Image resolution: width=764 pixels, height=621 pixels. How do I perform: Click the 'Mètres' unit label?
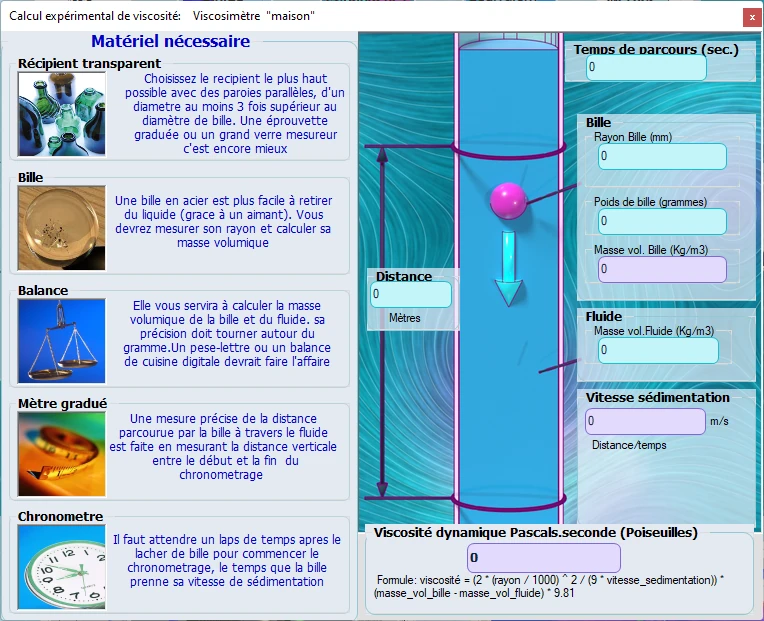pyautogui.click(x=404, y=318)
